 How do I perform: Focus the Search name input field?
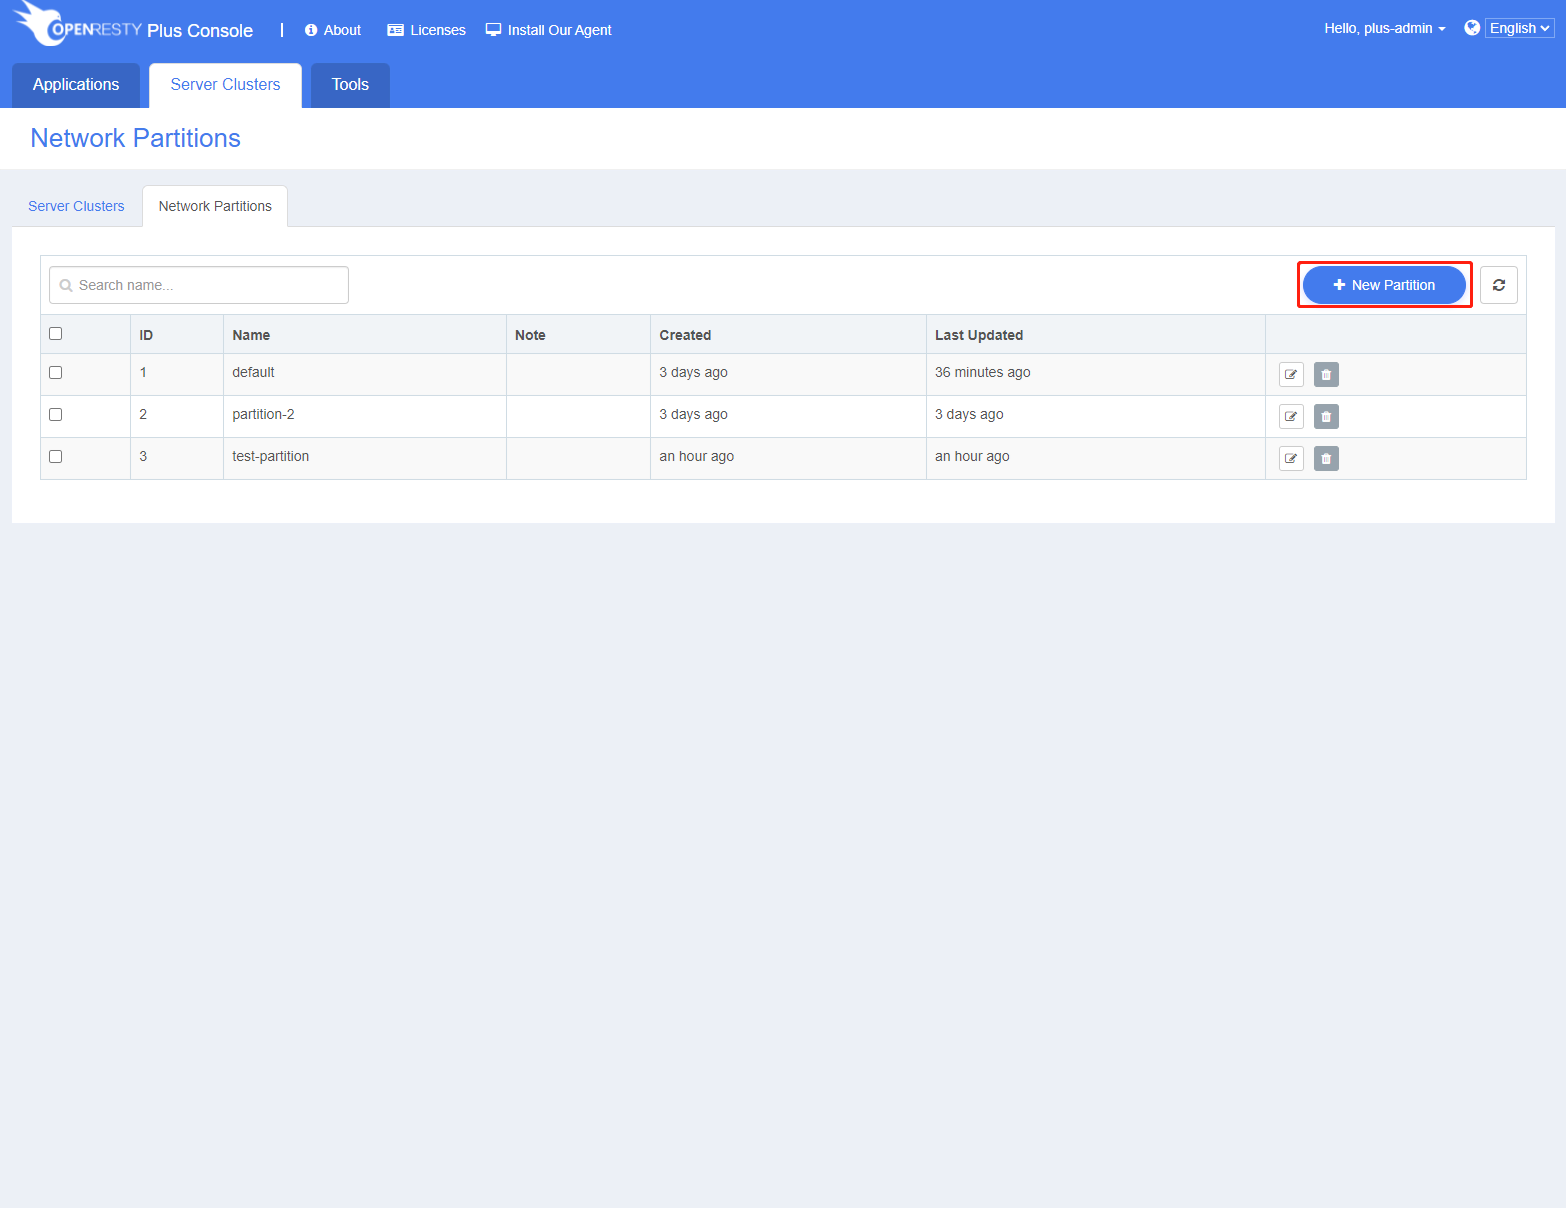click(199, 285)
